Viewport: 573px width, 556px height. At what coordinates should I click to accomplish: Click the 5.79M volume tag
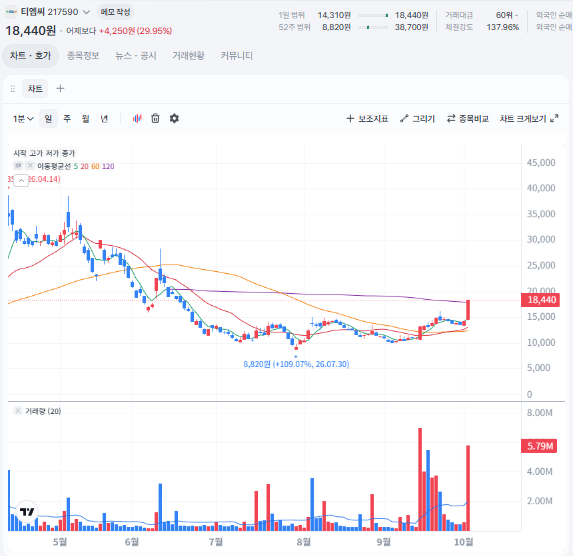click(x=539, y=446)
